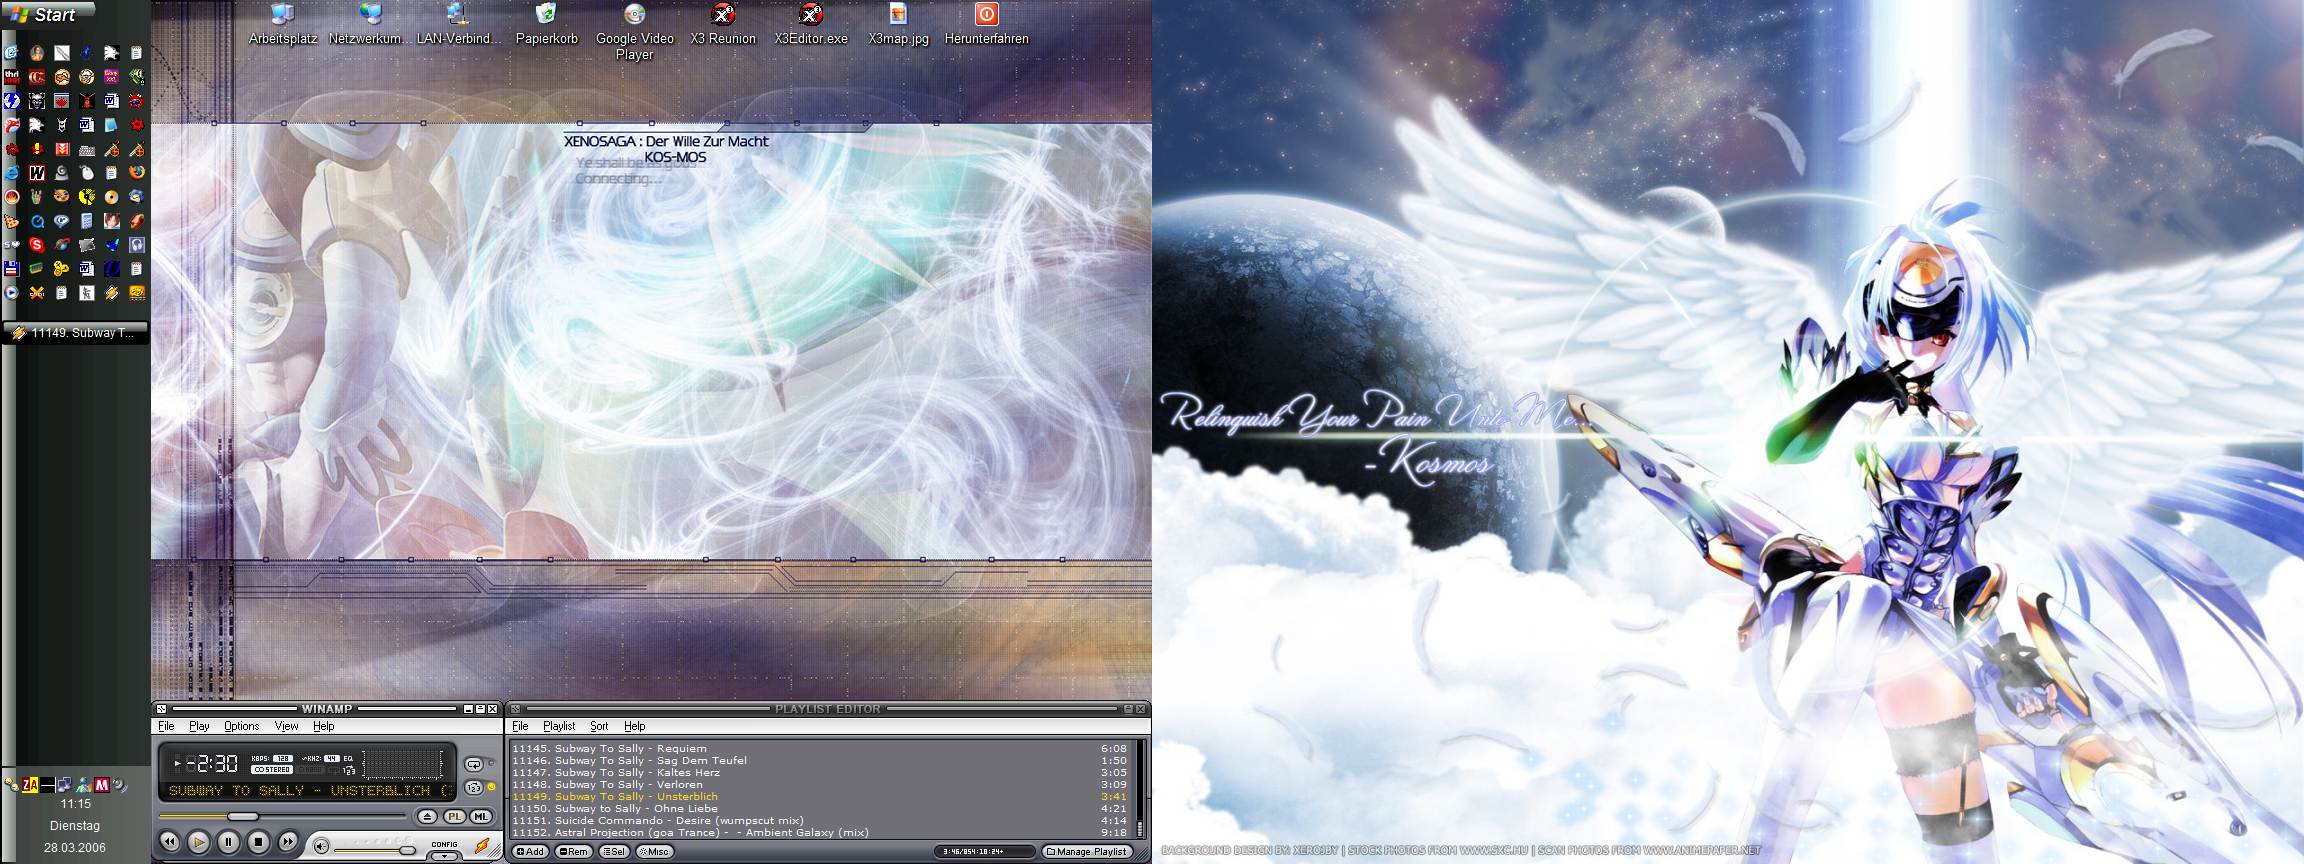Click the Windows Start button
This screenshot has width=2304, height=864.
coord(46,15)
